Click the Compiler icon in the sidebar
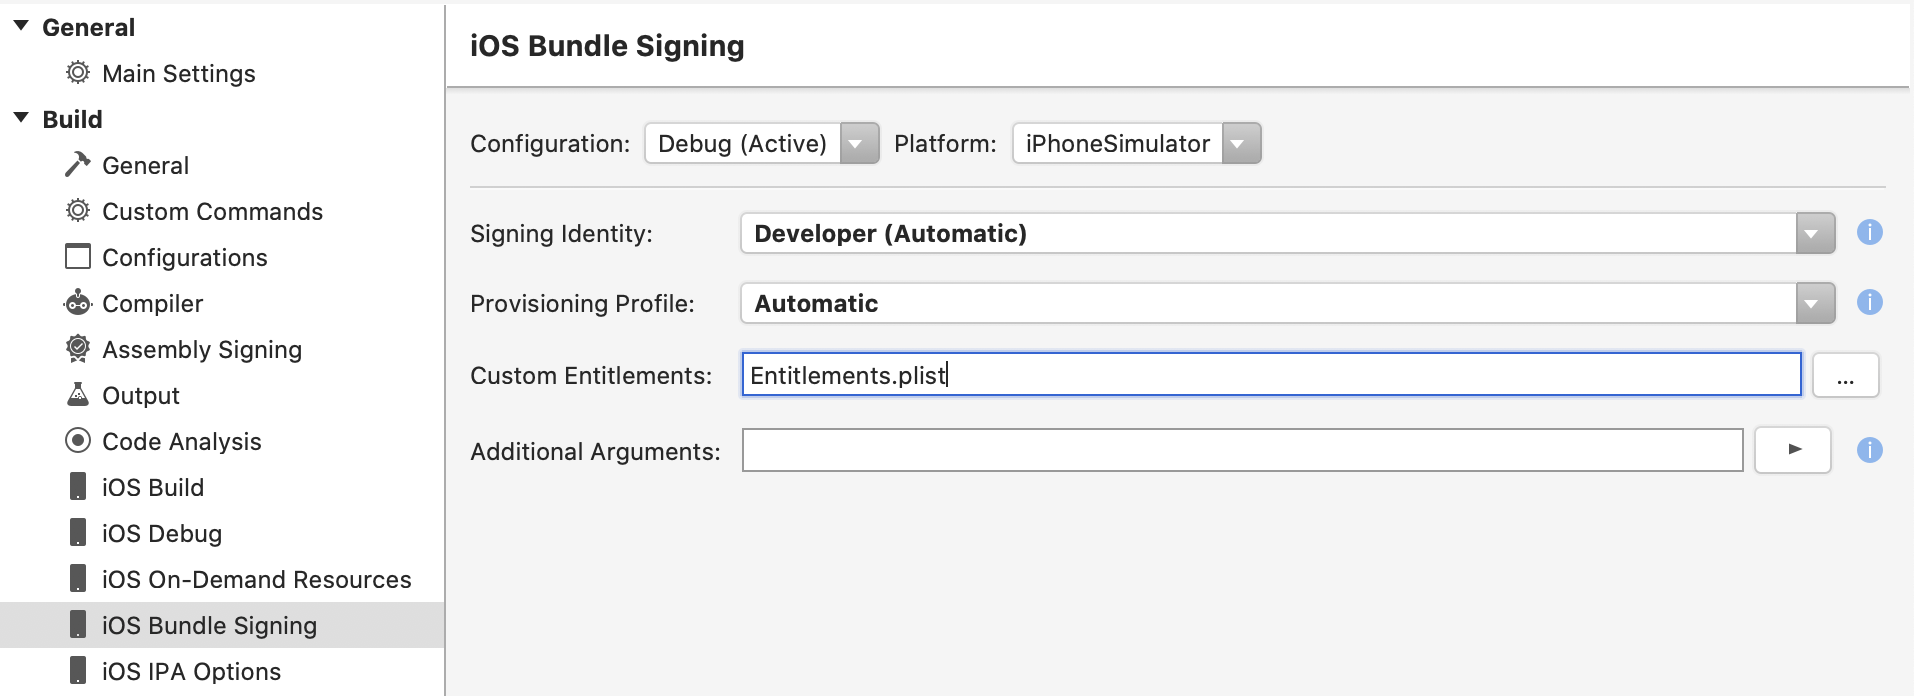1914x696 pixels. point(77,303)
